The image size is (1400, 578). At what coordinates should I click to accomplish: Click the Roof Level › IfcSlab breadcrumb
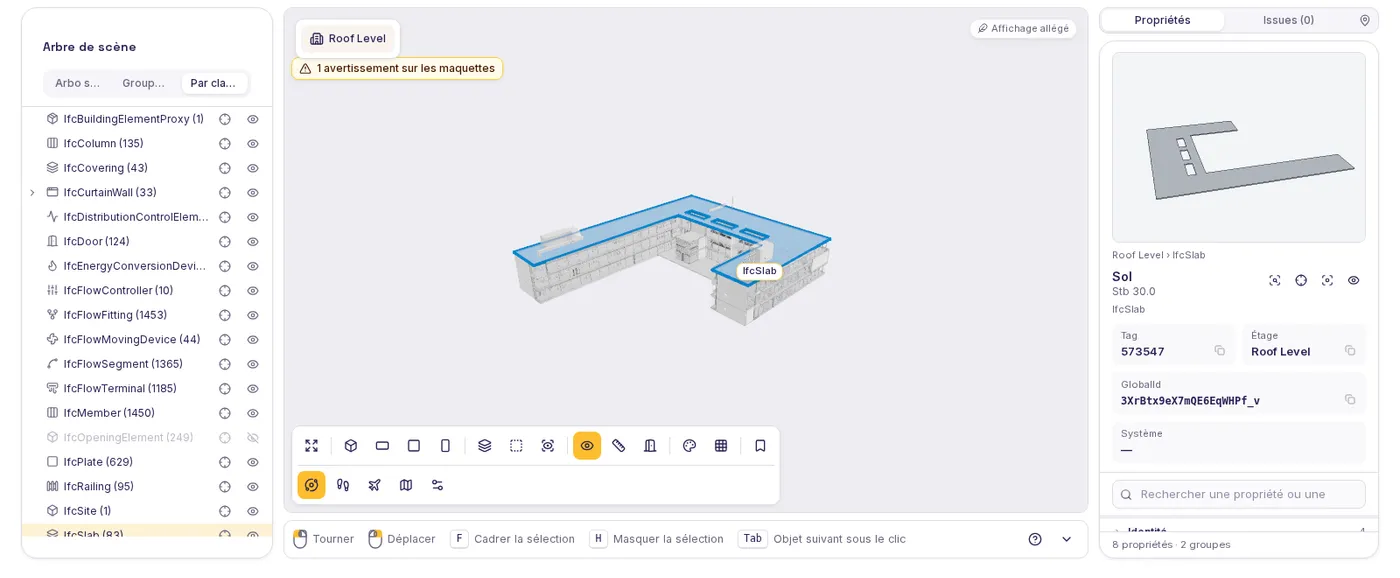point(1159,255)
